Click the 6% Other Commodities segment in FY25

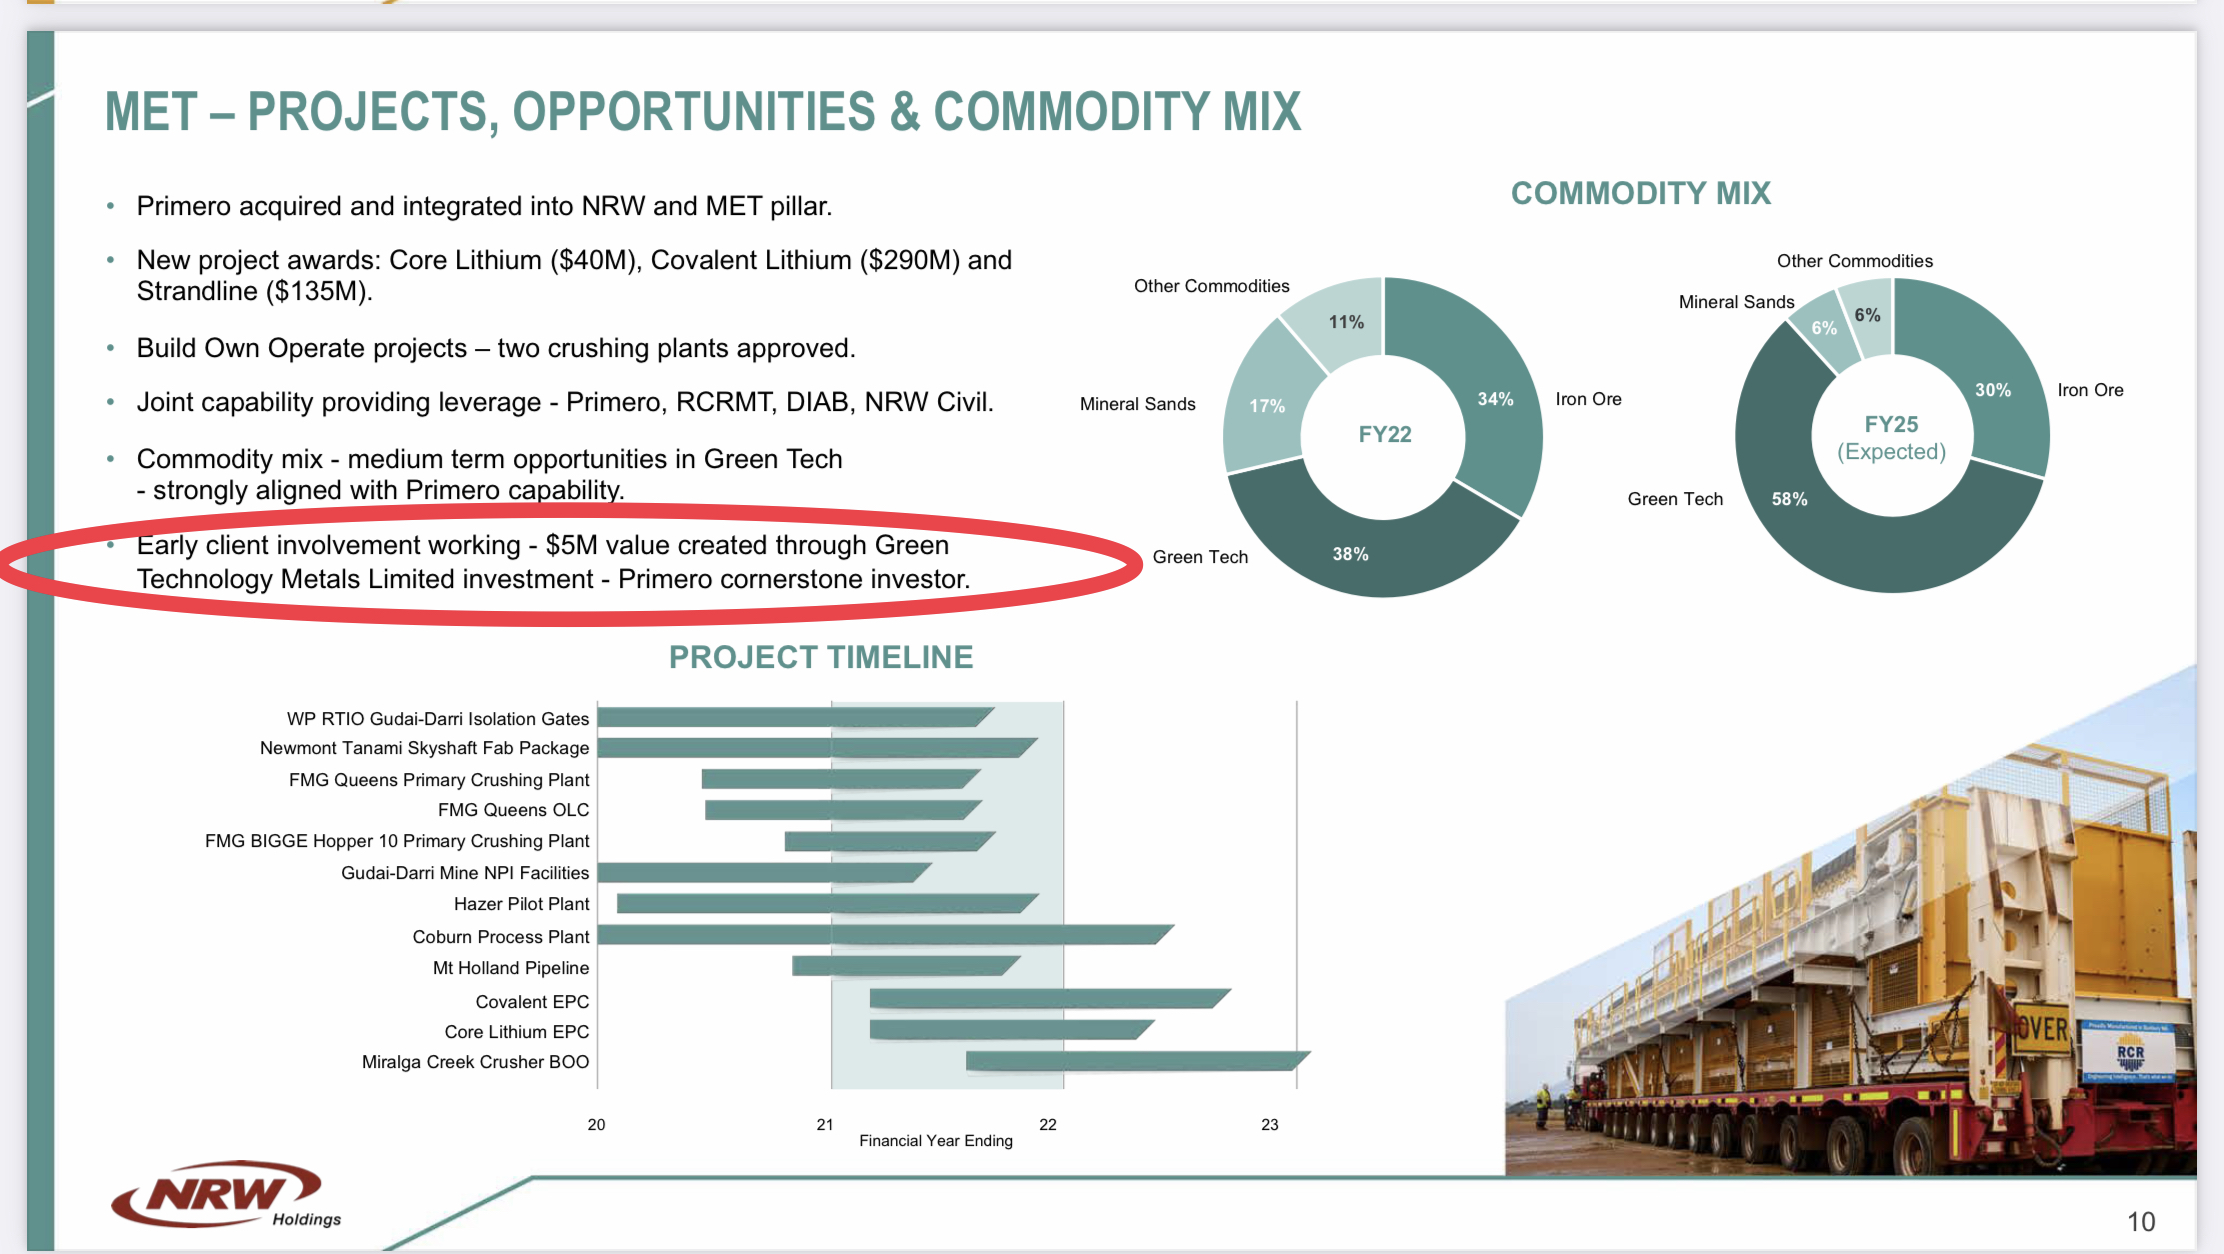coord(1867,315)
